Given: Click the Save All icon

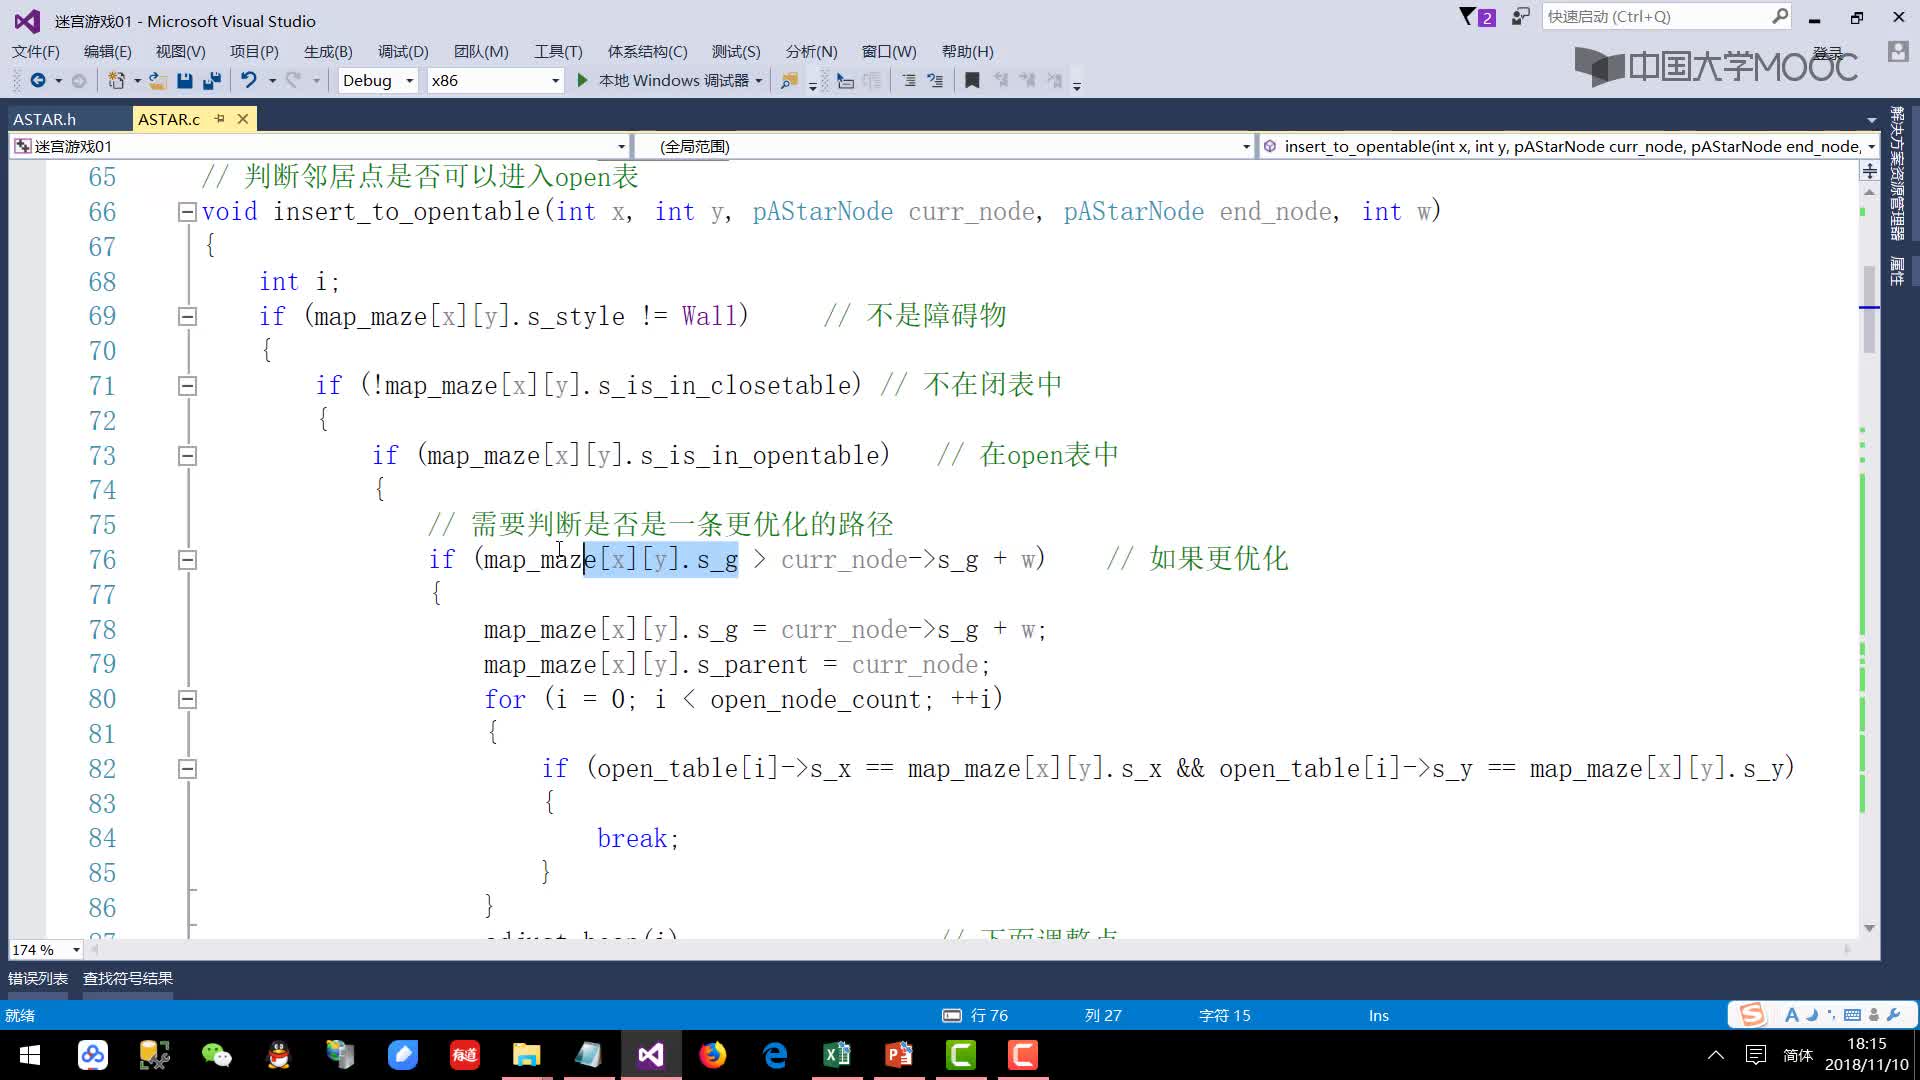Looking at the screenshot, I should [x=211, y=80].
